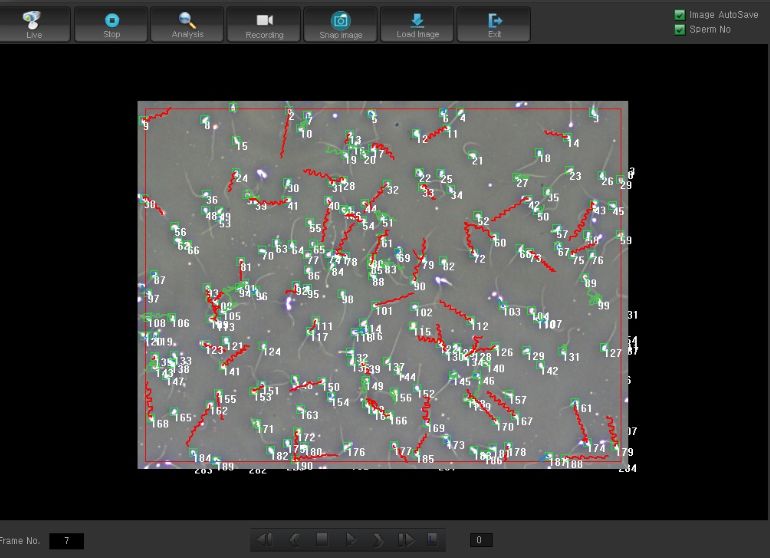Click the loop button in playback bar
The width and height of the screenshot is (770, 558).
click(x=433, y=540)
